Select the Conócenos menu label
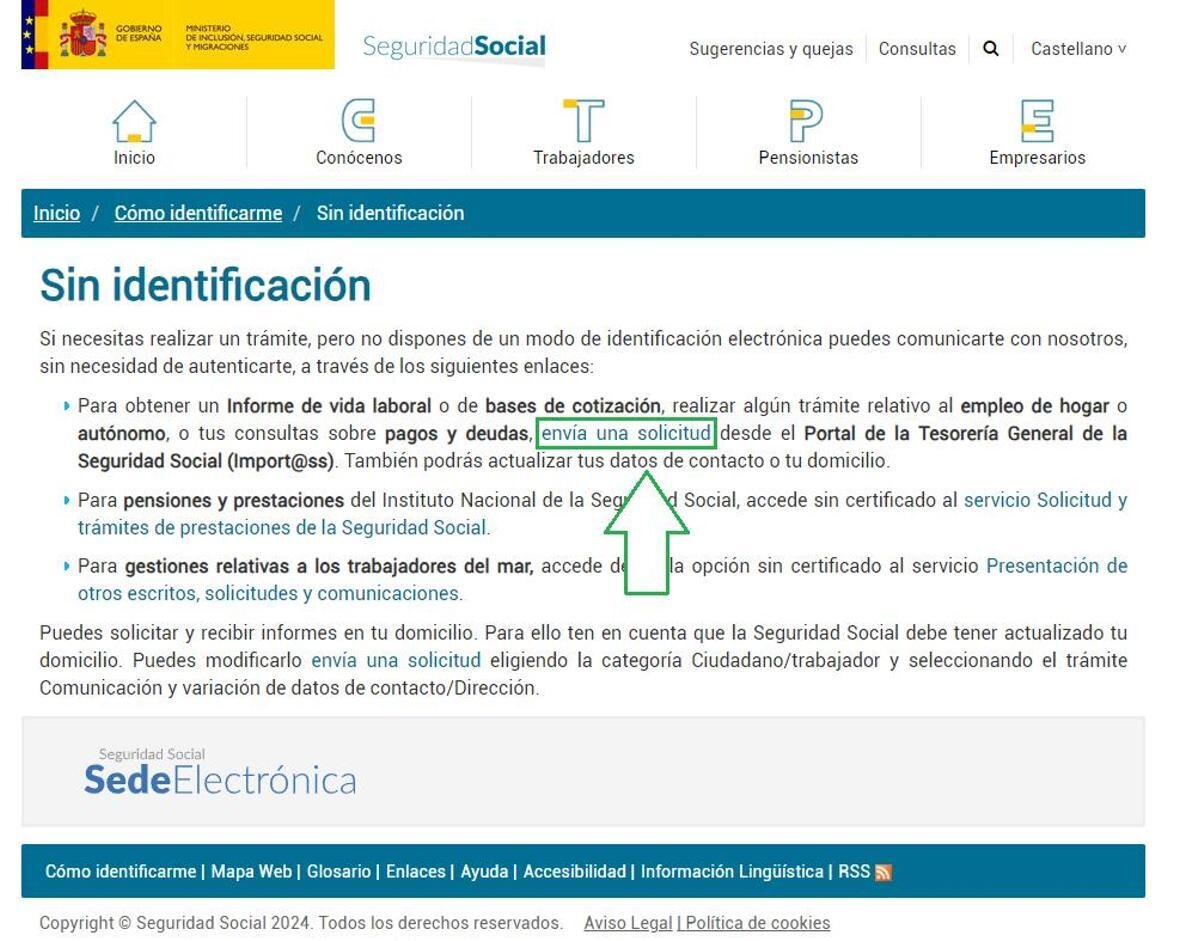This screenshot has width=1200, height=941. pyautogui.click(x=359, y=157)
